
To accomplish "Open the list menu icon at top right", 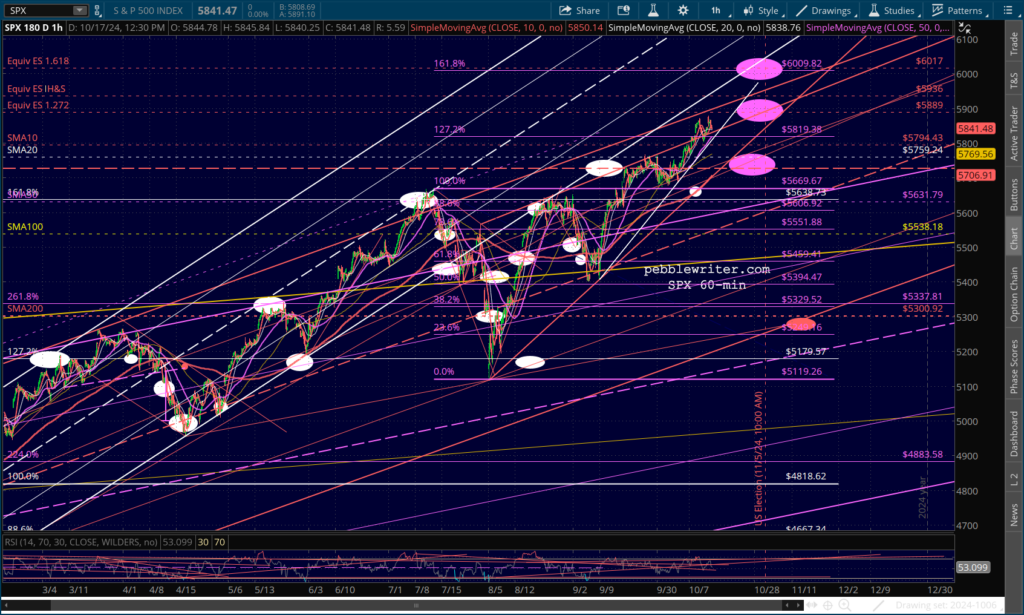I will pyautogui.click(x=1009, y=10).
